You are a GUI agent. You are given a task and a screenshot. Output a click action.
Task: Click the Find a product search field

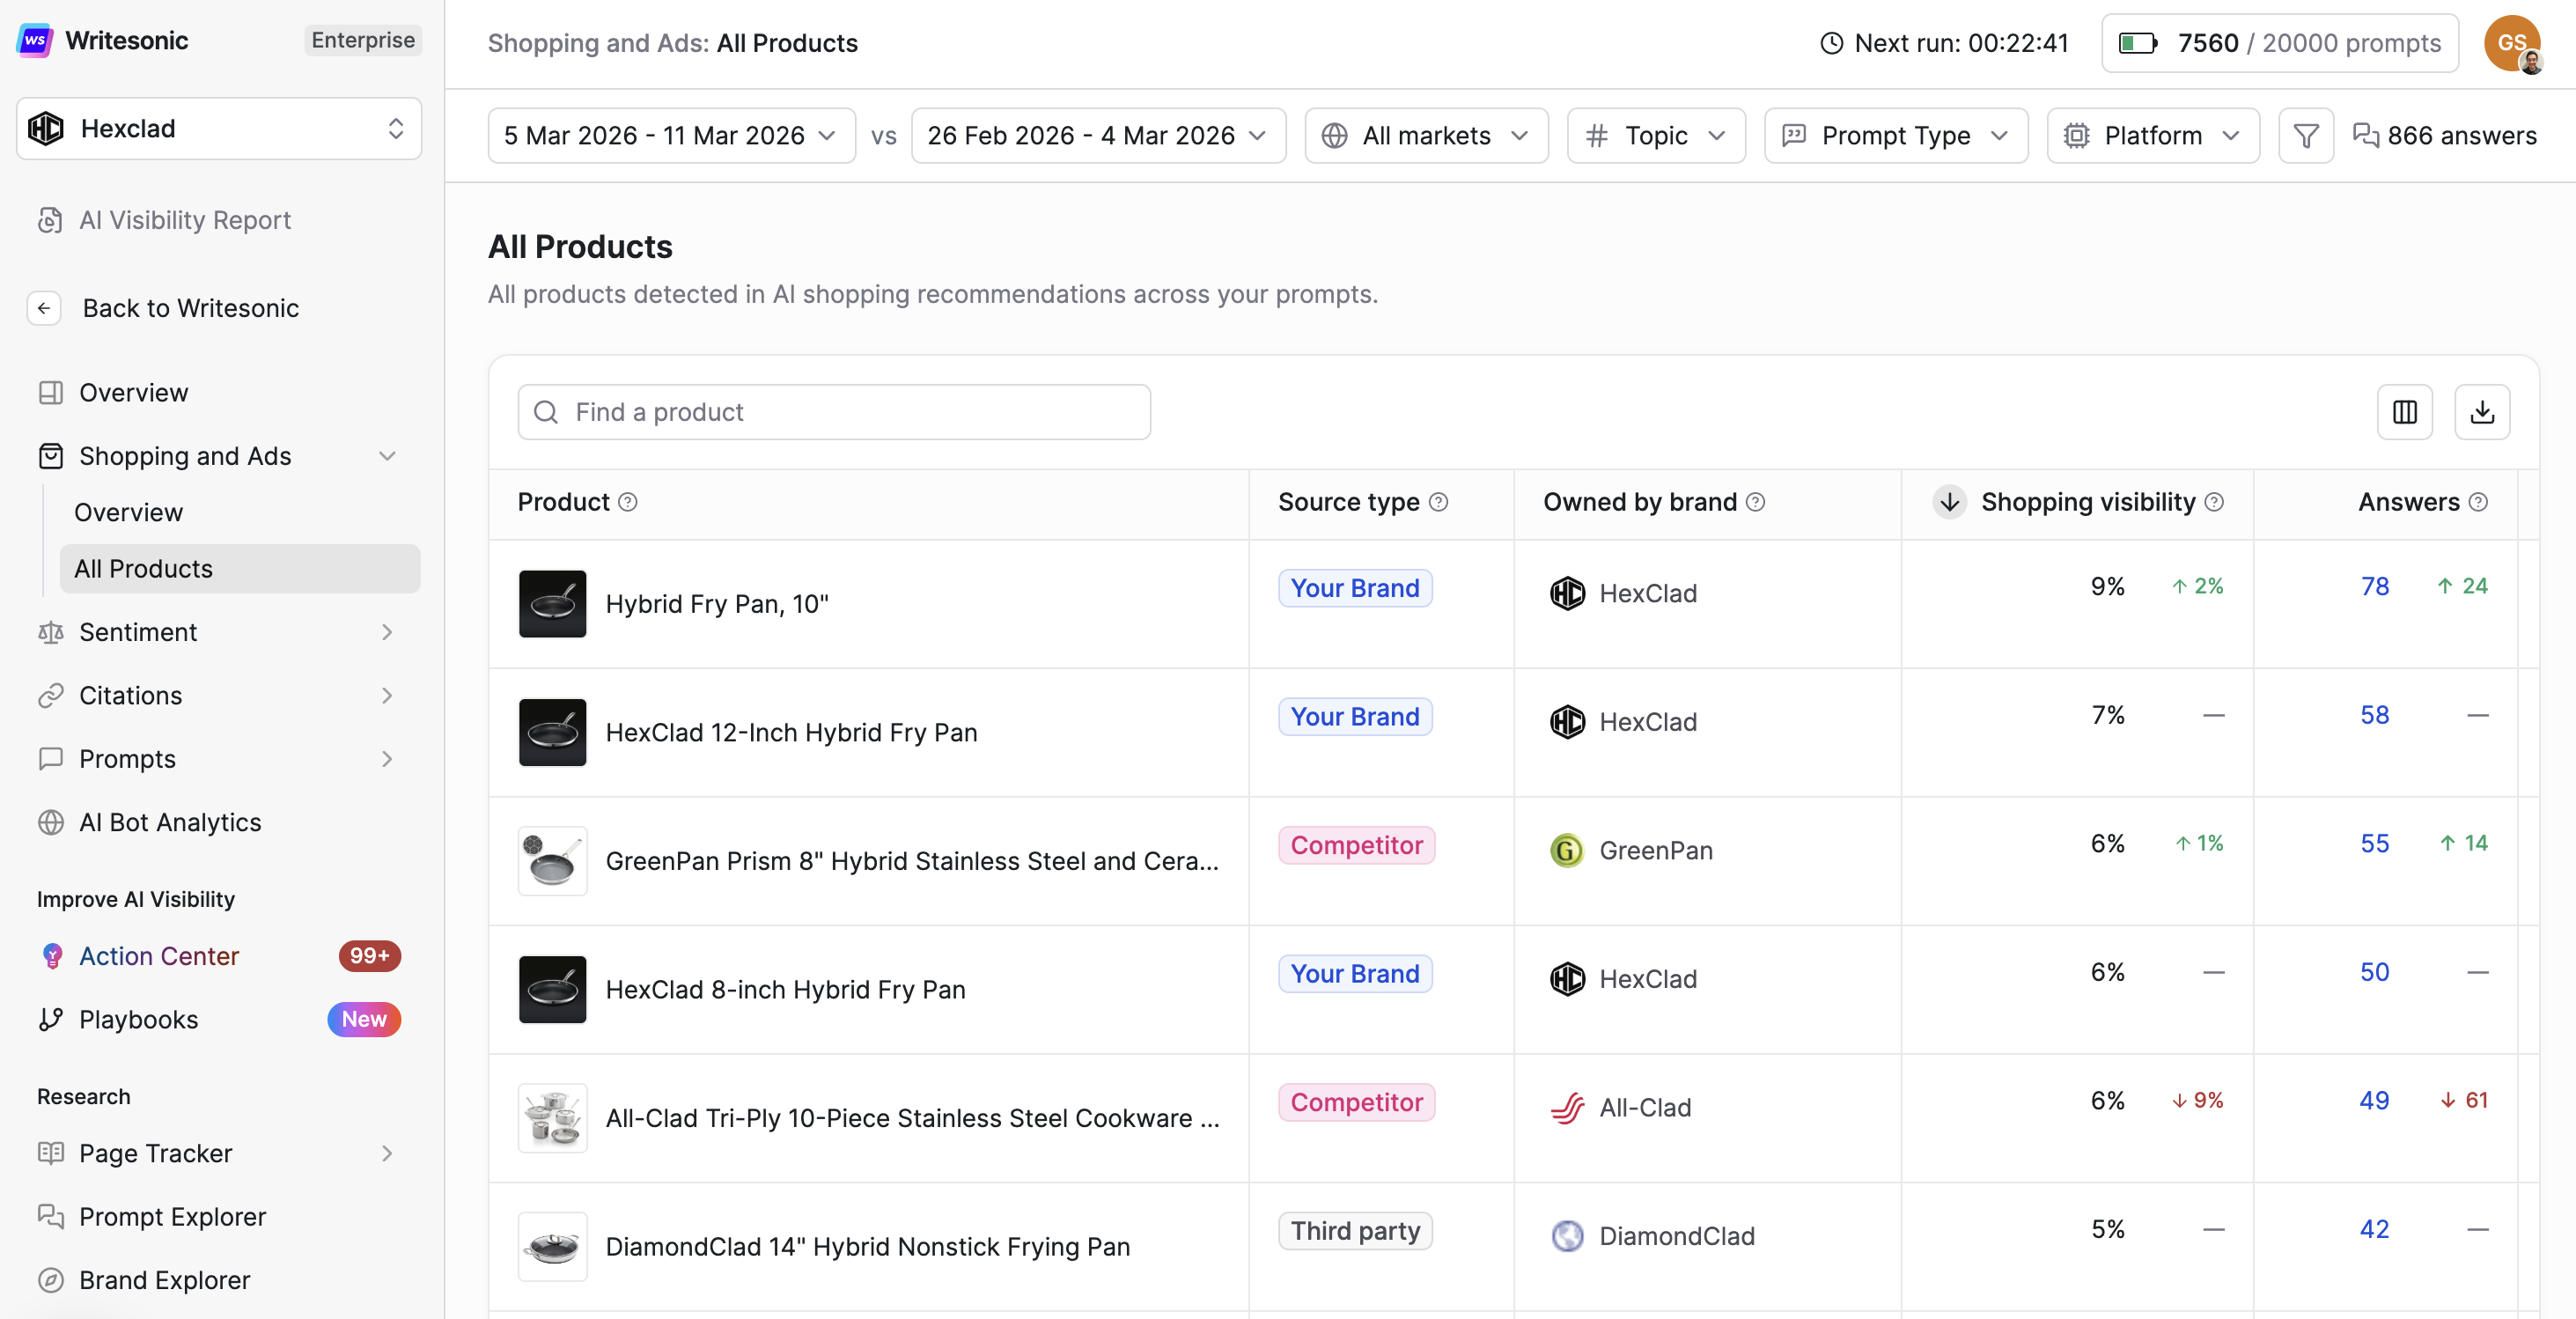click(x=834, y=412)
